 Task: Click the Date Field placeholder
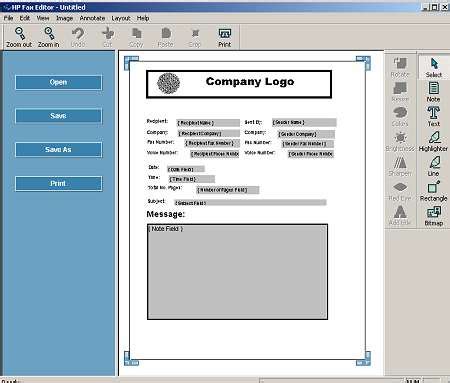click(x=186, y=169)
